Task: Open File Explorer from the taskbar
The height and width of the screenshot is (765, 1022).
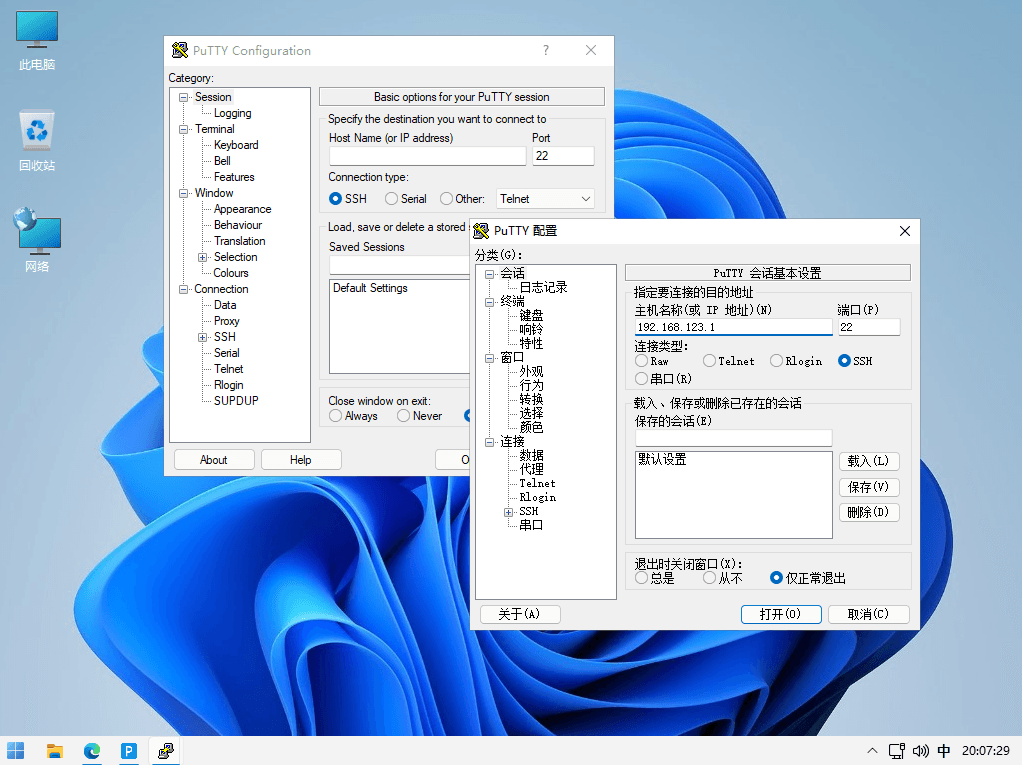Action: 55,751
